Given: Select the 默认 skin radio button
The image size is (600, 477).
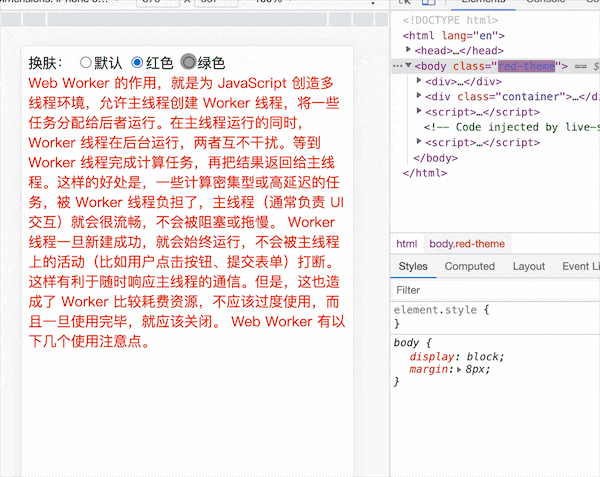Looking at the screenshot, I should coord(86,62).
